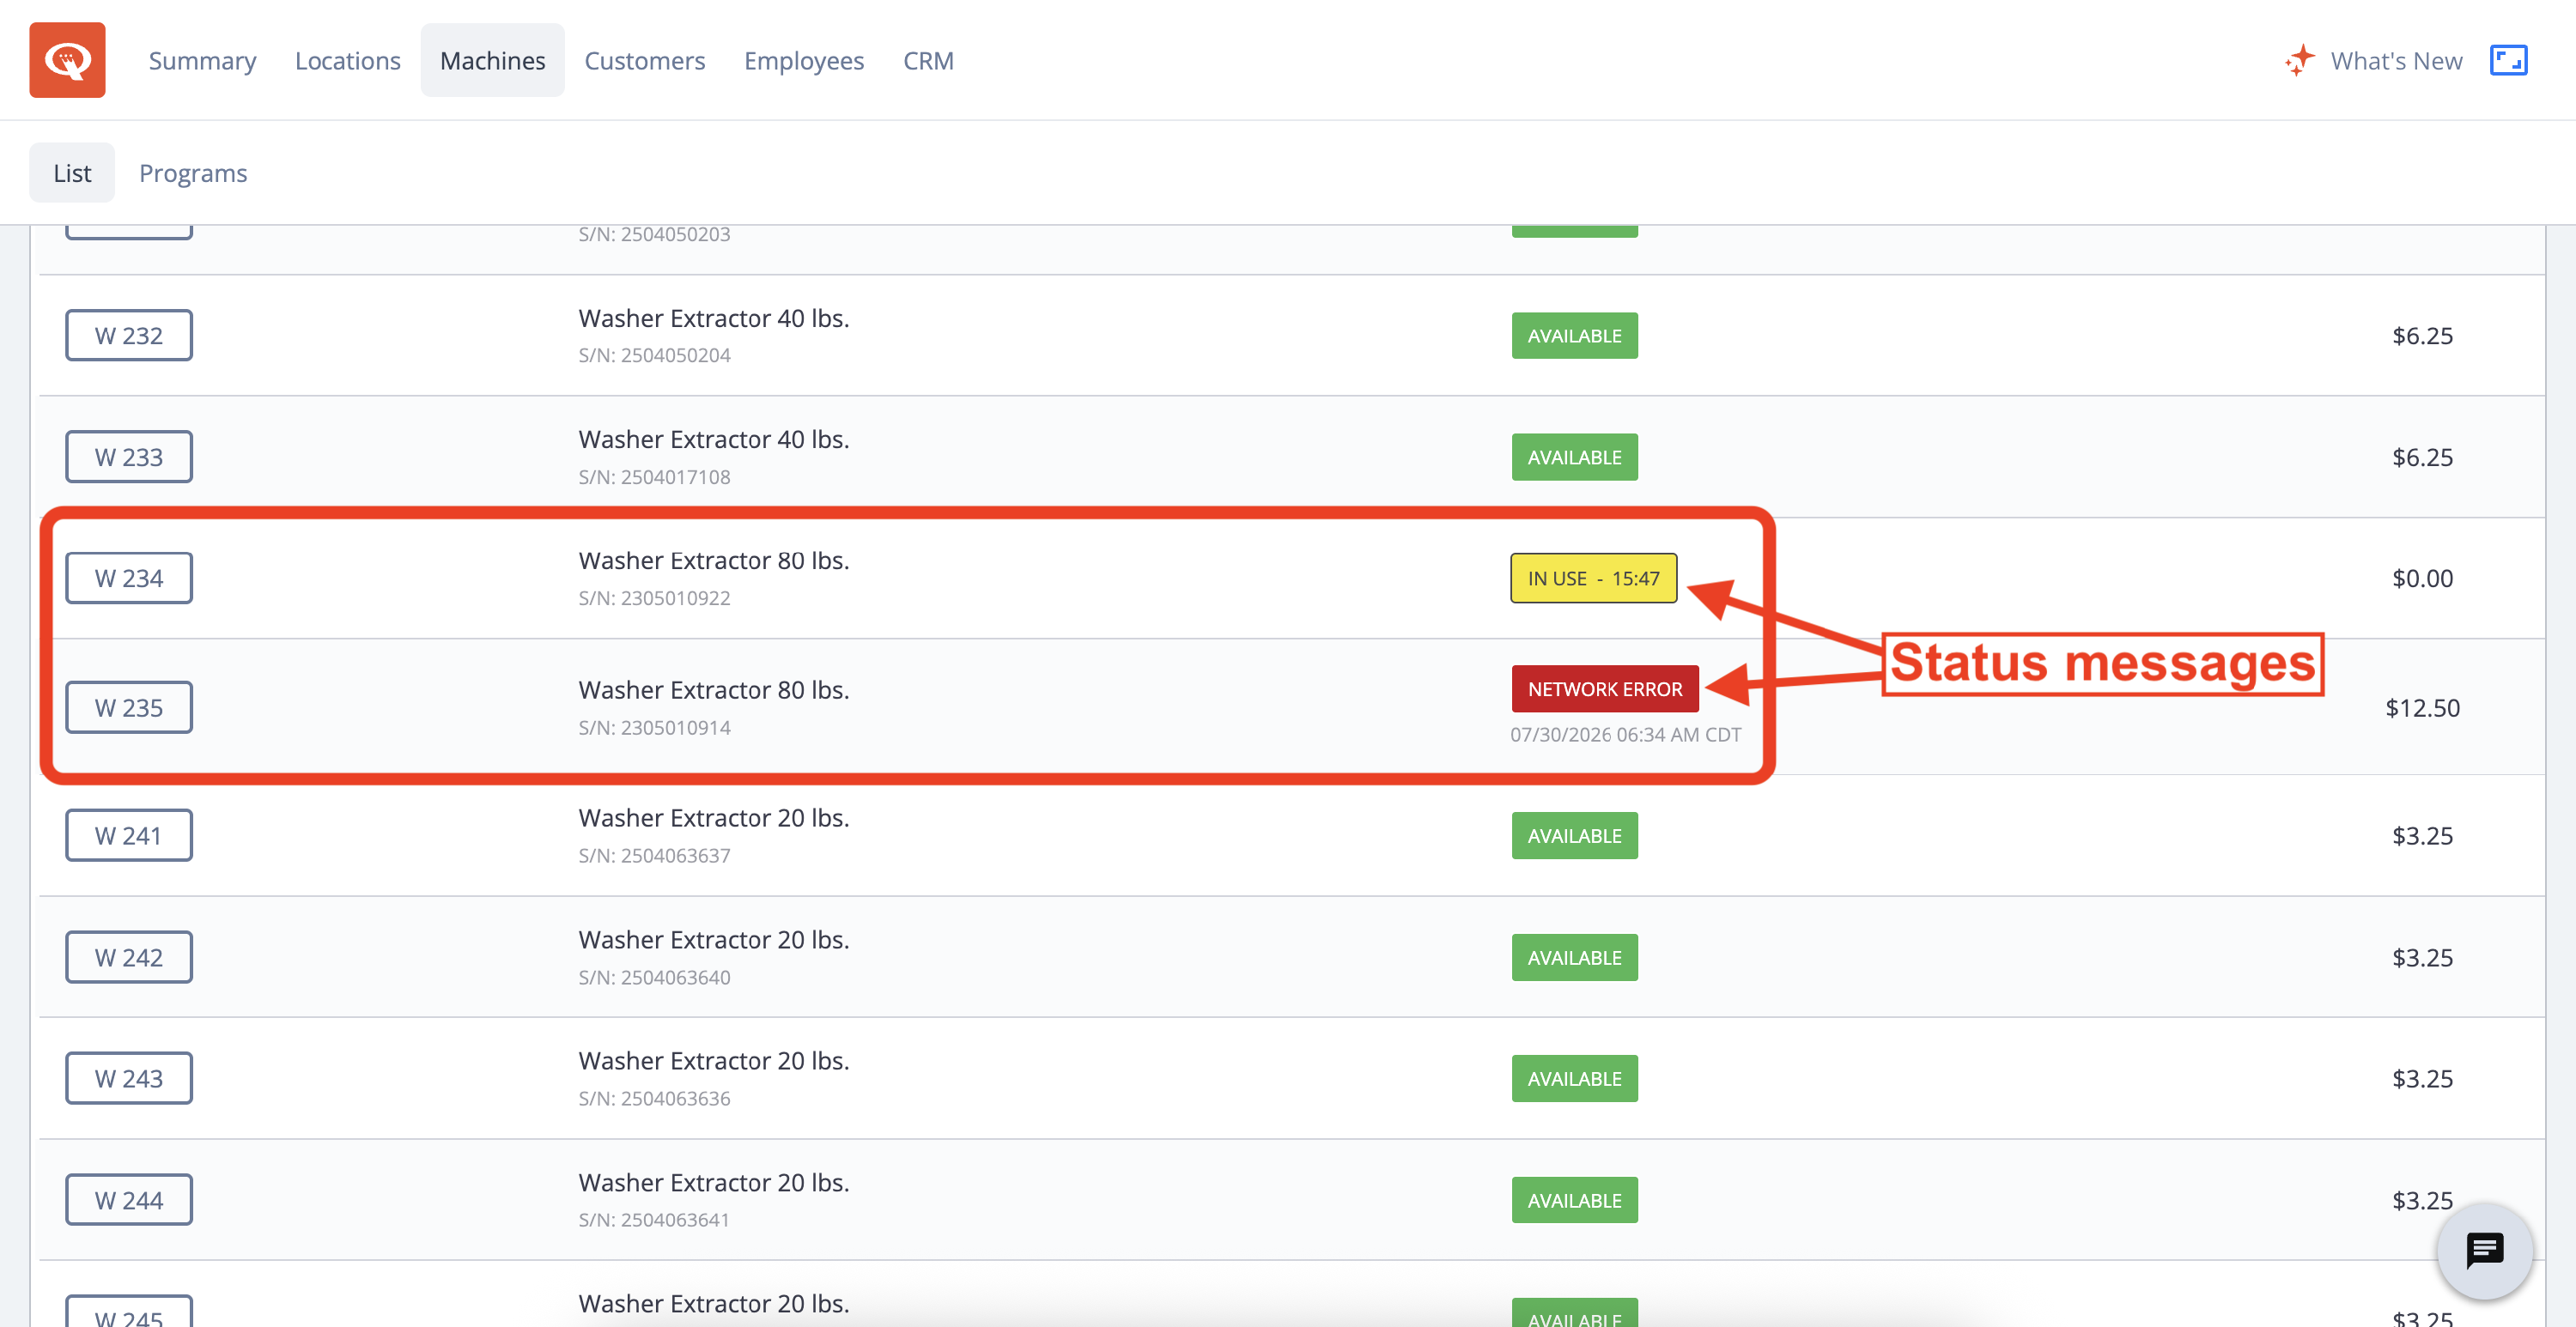
Task: Click the What's New link
Action: pos(2396,61)
